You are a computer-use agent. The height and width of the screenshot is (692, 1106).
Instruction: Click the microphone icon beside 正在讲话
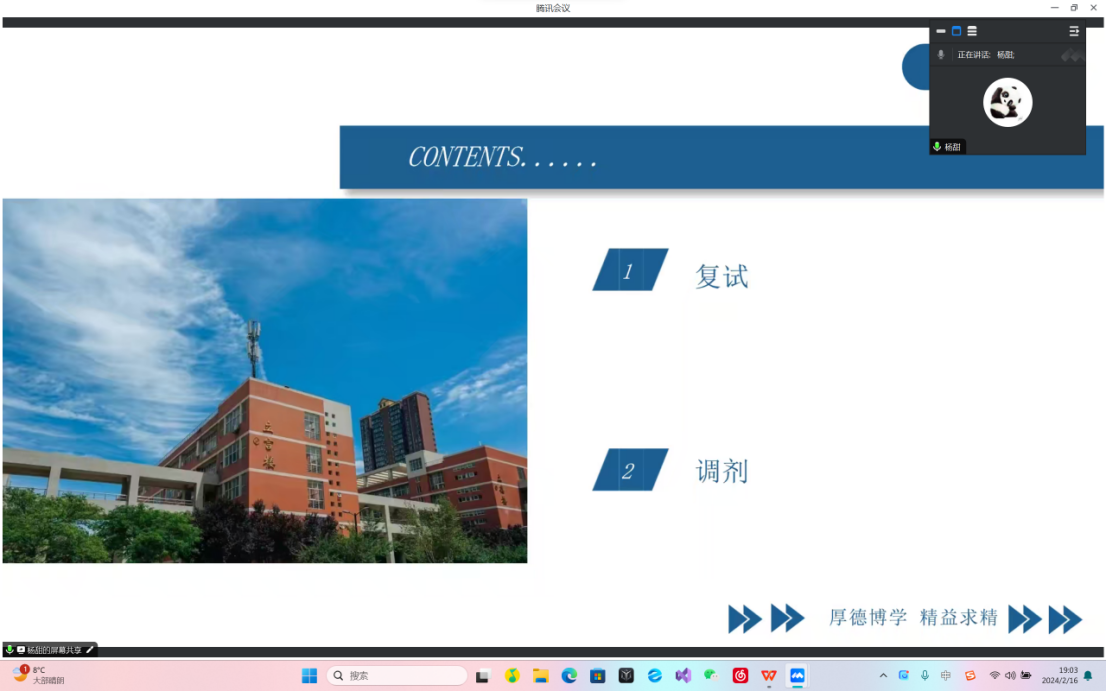pos(941,55)
